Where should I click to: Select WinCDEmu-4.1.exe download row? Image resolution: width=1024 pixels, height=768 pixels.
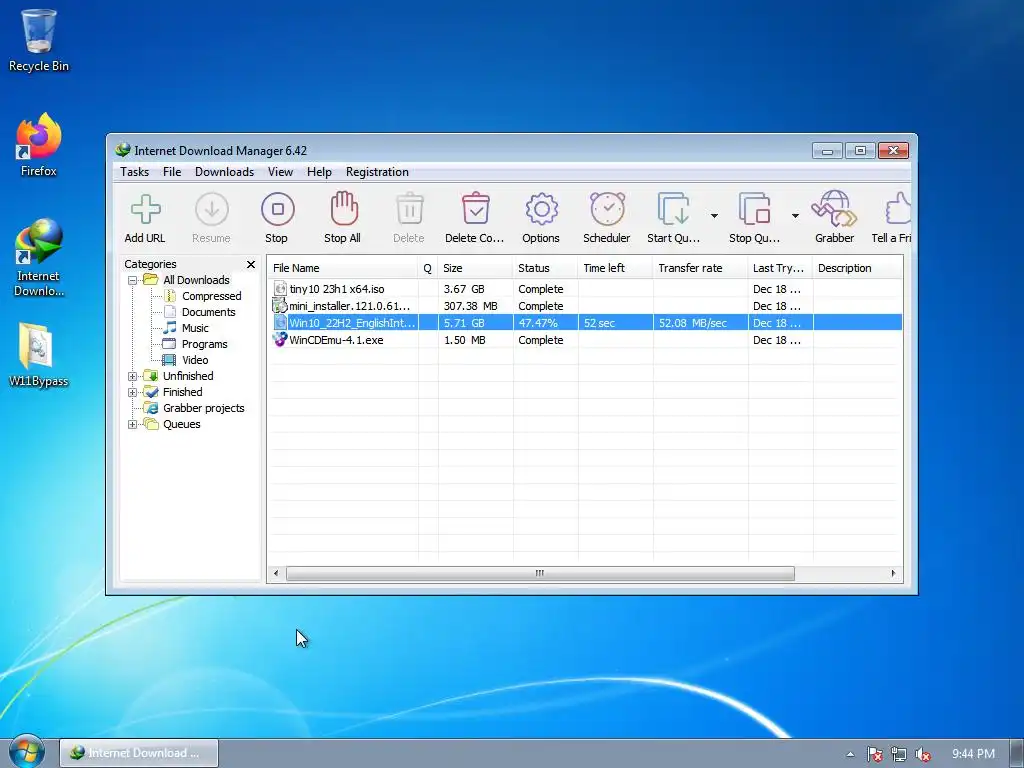pyautogui.click(x=585, y=340)
